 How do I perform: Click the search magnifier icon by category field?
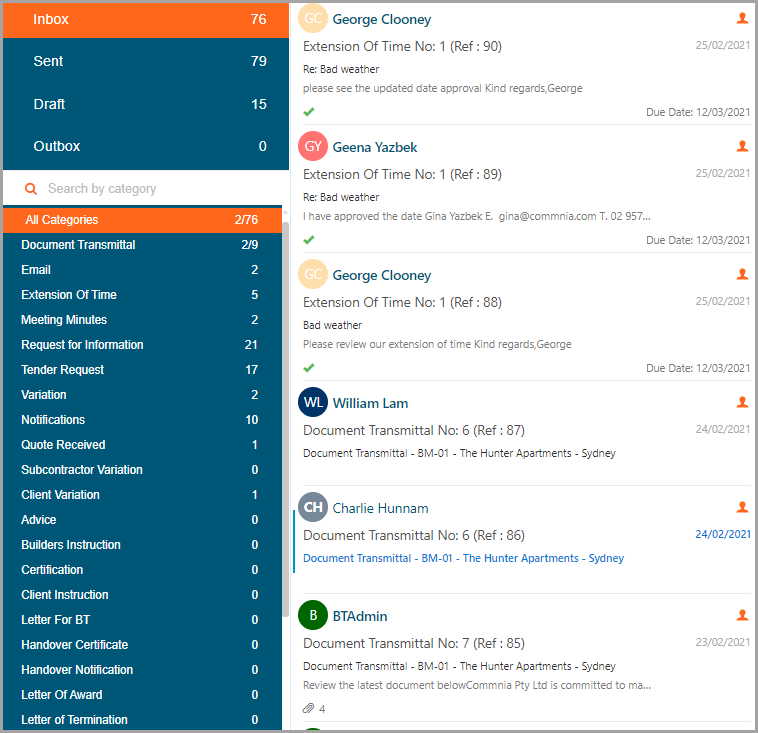31,189
